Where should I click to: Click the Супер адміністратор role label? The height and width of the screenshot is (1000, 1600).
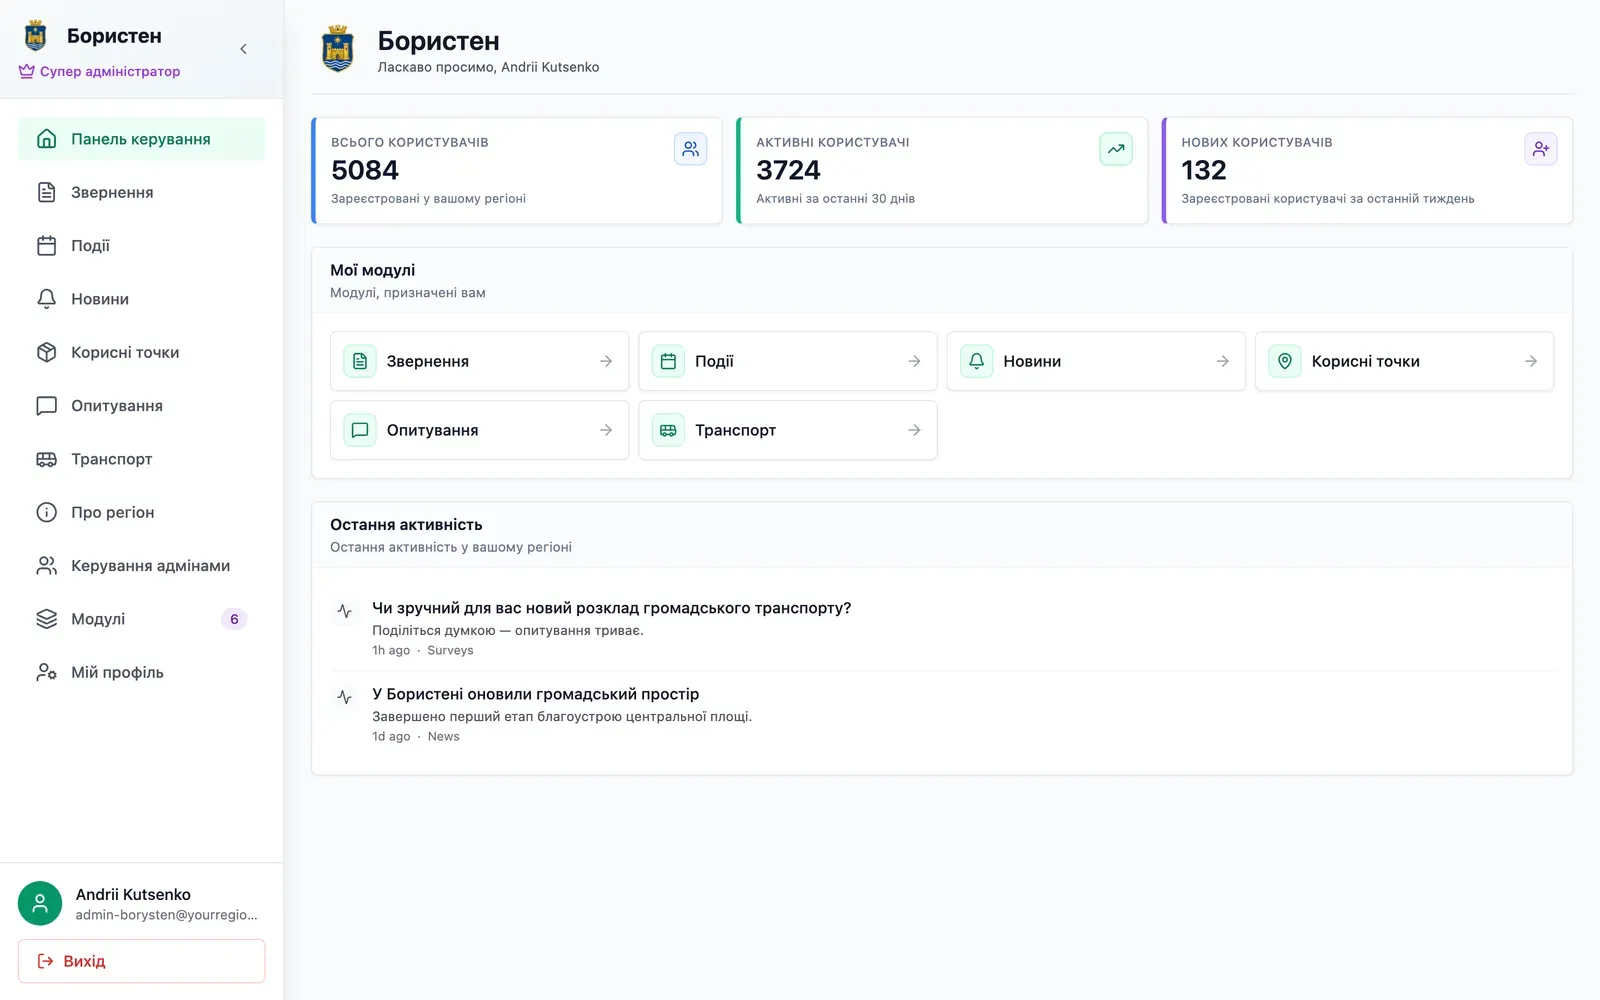tap(110, 72)
